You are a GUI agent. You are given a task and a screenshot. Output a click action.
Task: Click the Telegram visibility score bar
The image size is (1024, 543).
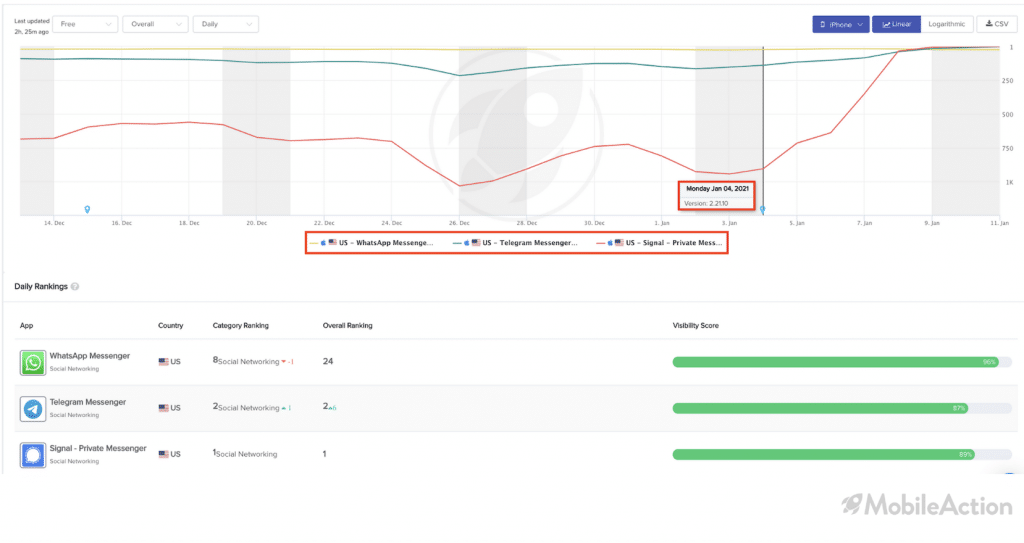(842, 408)
